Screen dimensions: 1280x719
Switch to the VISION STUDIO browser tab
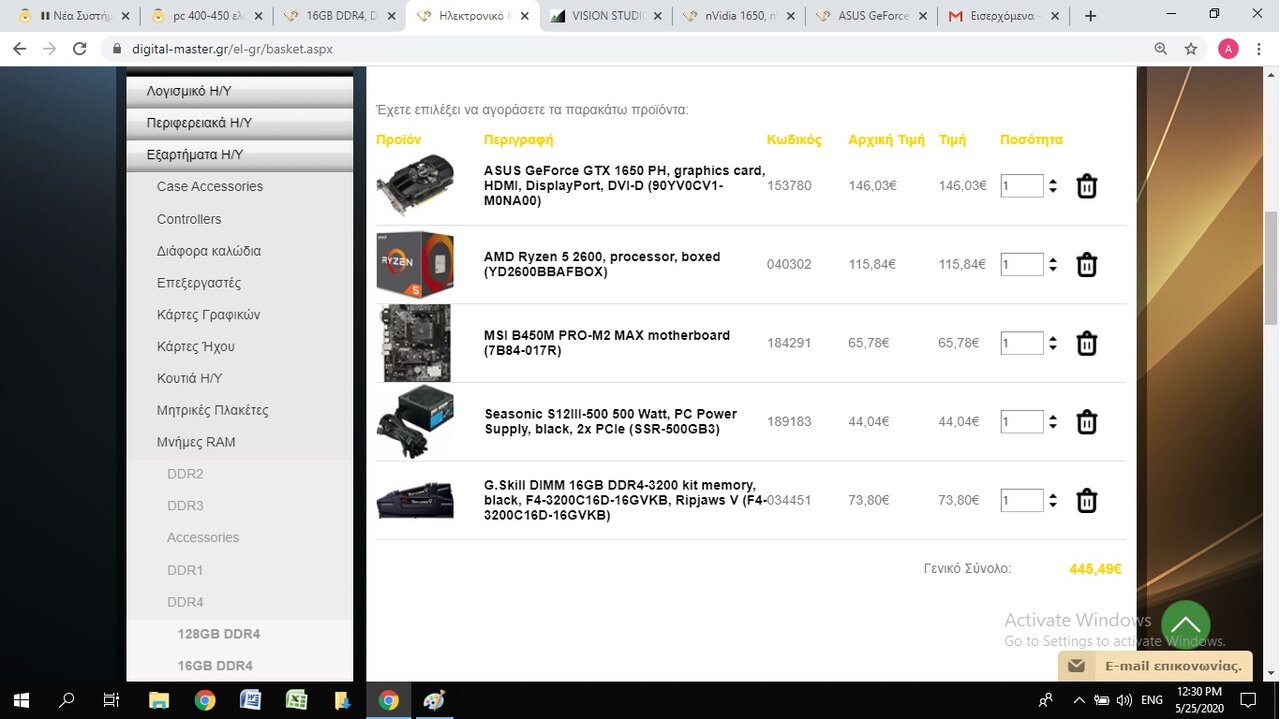(605, 16)
